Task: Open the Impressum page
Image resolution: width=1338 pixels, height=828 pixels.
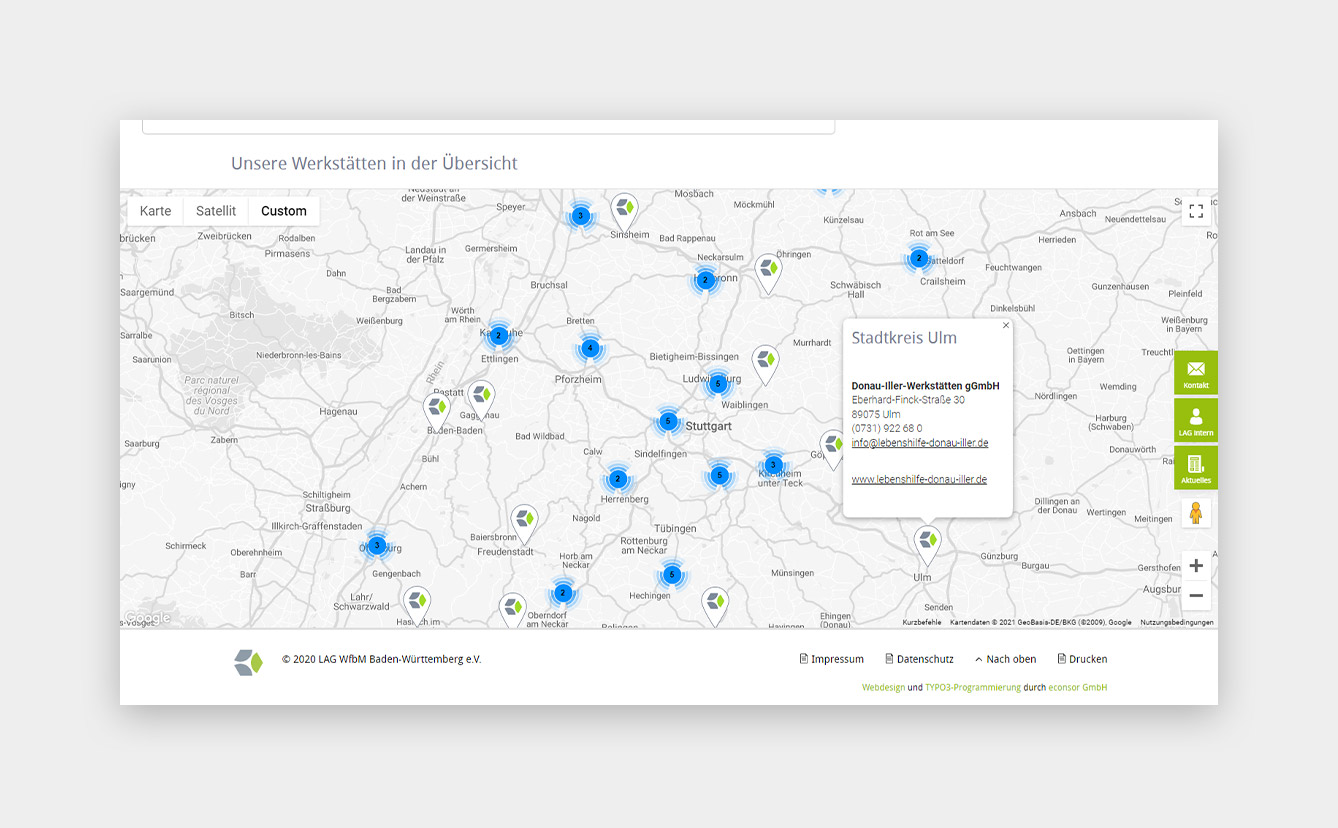Action: [832, 659]
